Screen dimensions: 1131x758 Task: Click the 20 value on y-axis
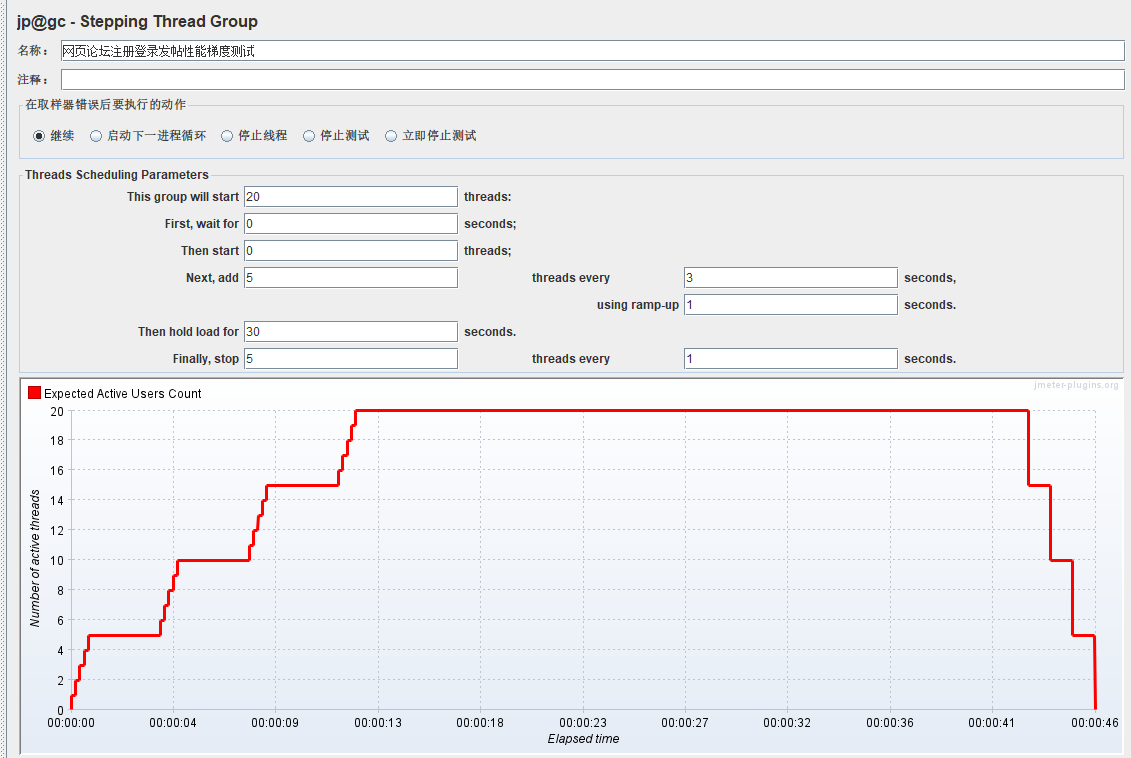coord(57,412)
